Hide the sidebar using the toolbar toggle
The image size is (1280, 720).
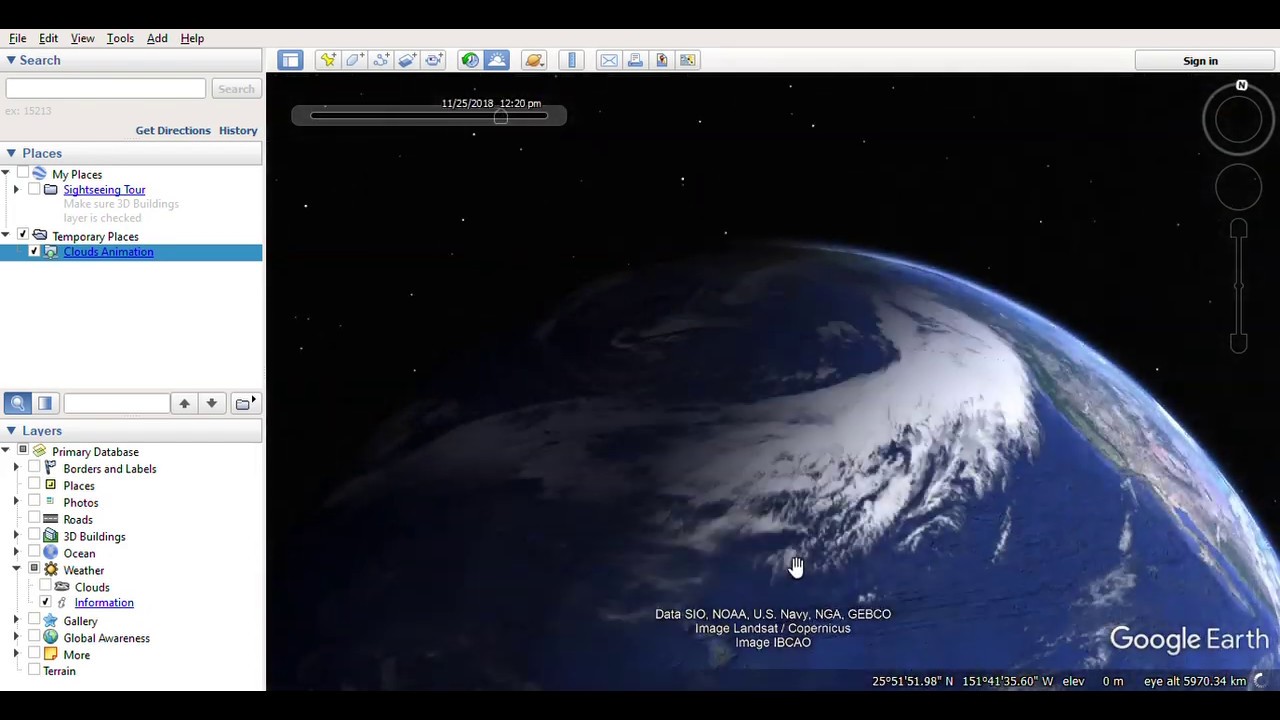click(290, 60)
